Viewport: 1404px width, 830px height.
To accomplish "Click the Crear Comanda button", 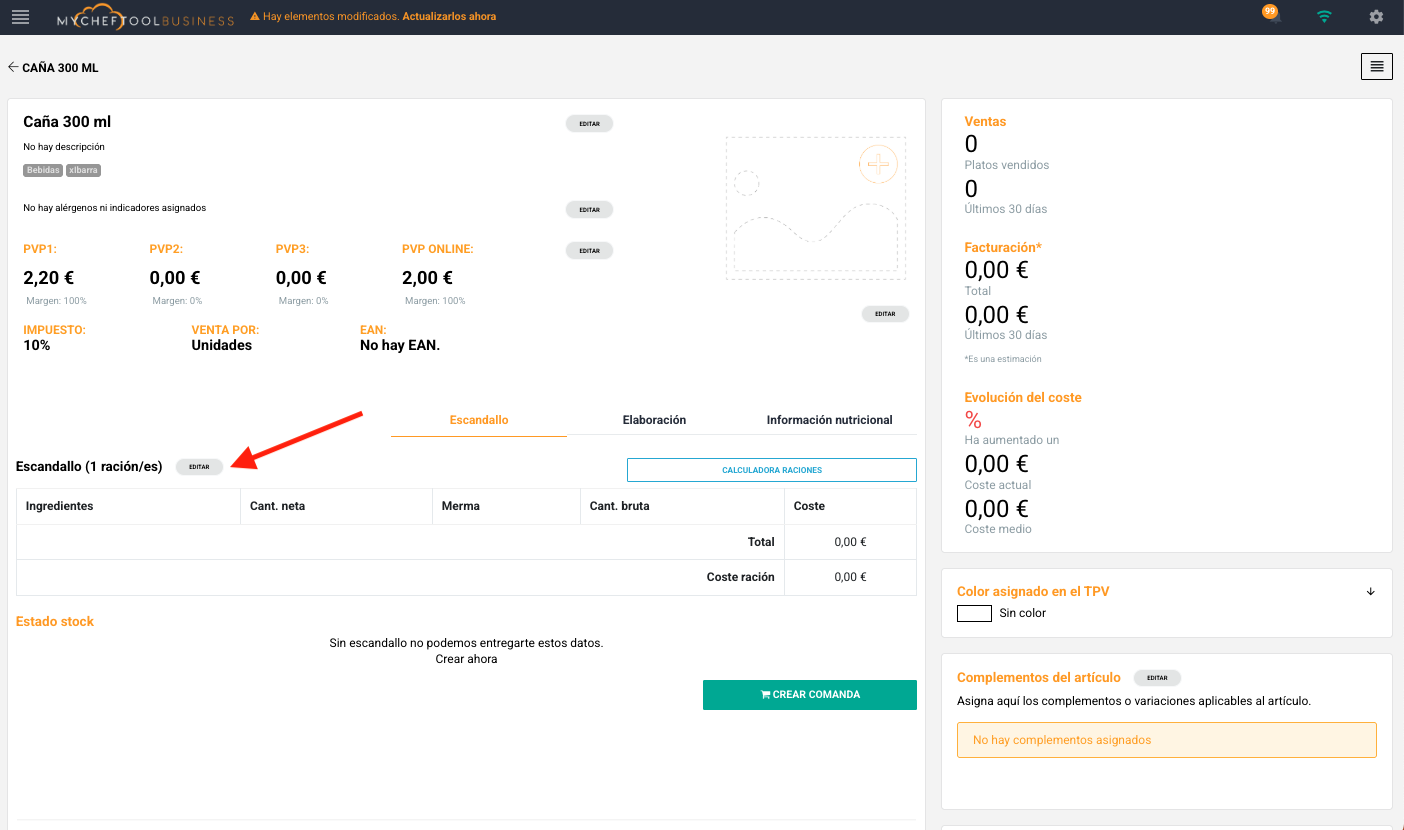I will click(x=809, y=695).
